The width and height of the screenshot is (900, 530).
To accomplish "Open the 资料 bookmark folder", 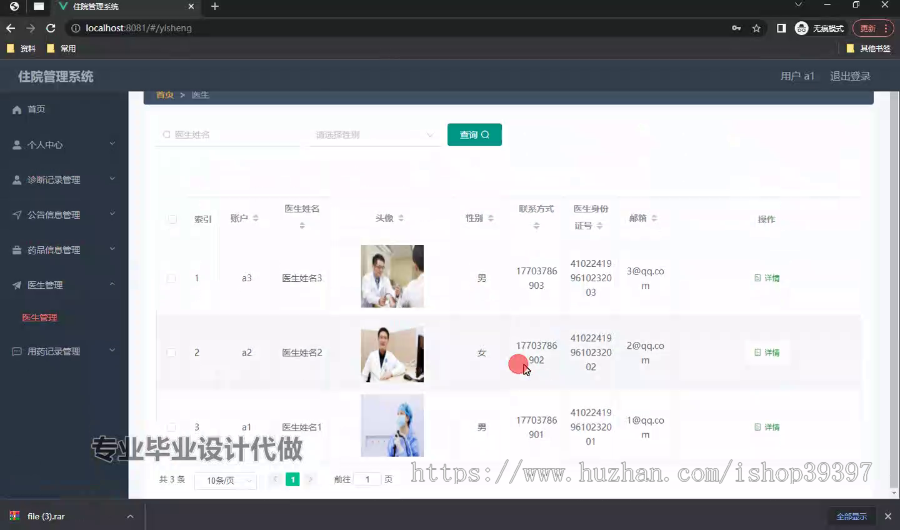I will 21,49.
